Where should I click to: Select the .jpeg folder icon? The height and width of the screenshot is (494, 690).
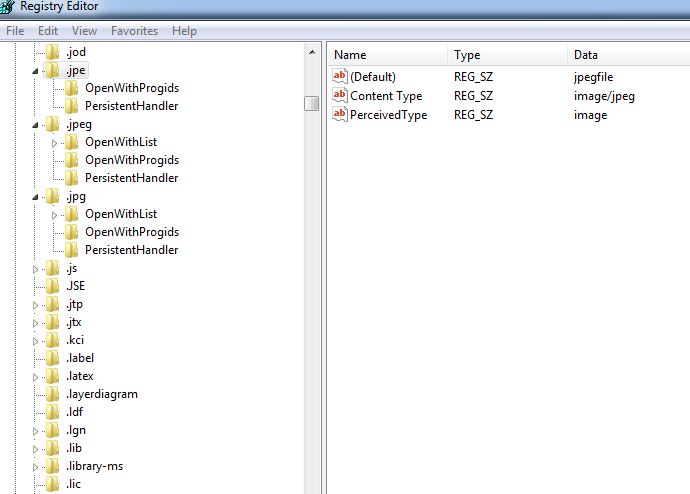[x=52, y=124]
